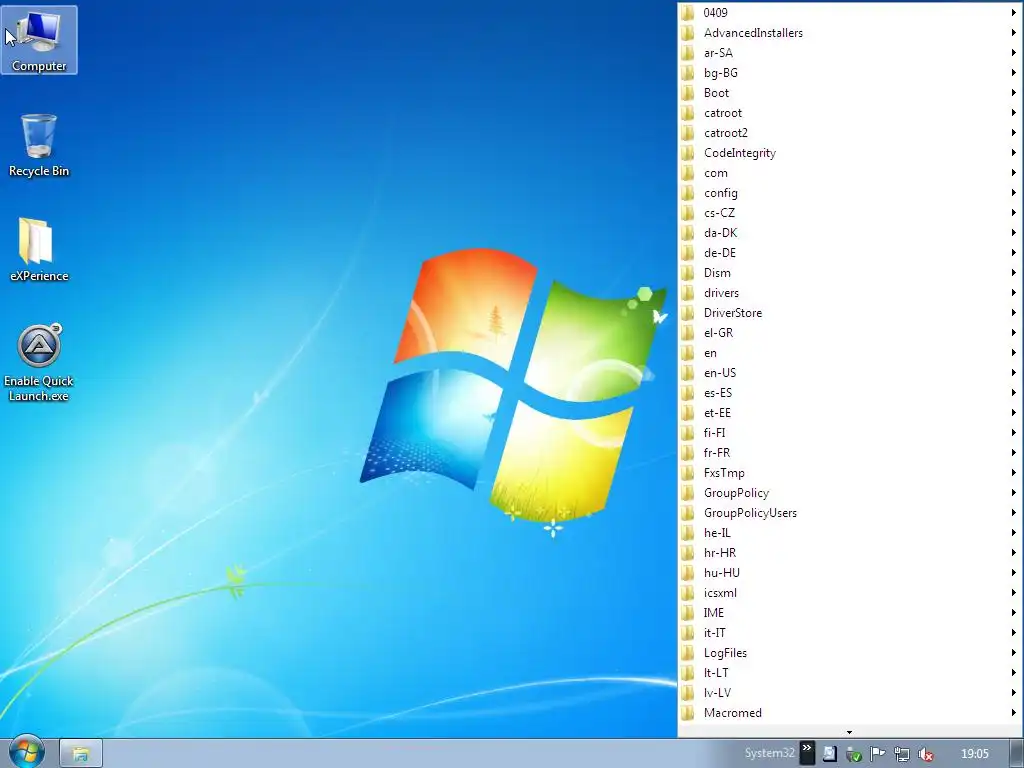Expand the de-DE submenu arrow
1024x768 pixels.
tap(1014, 253)
